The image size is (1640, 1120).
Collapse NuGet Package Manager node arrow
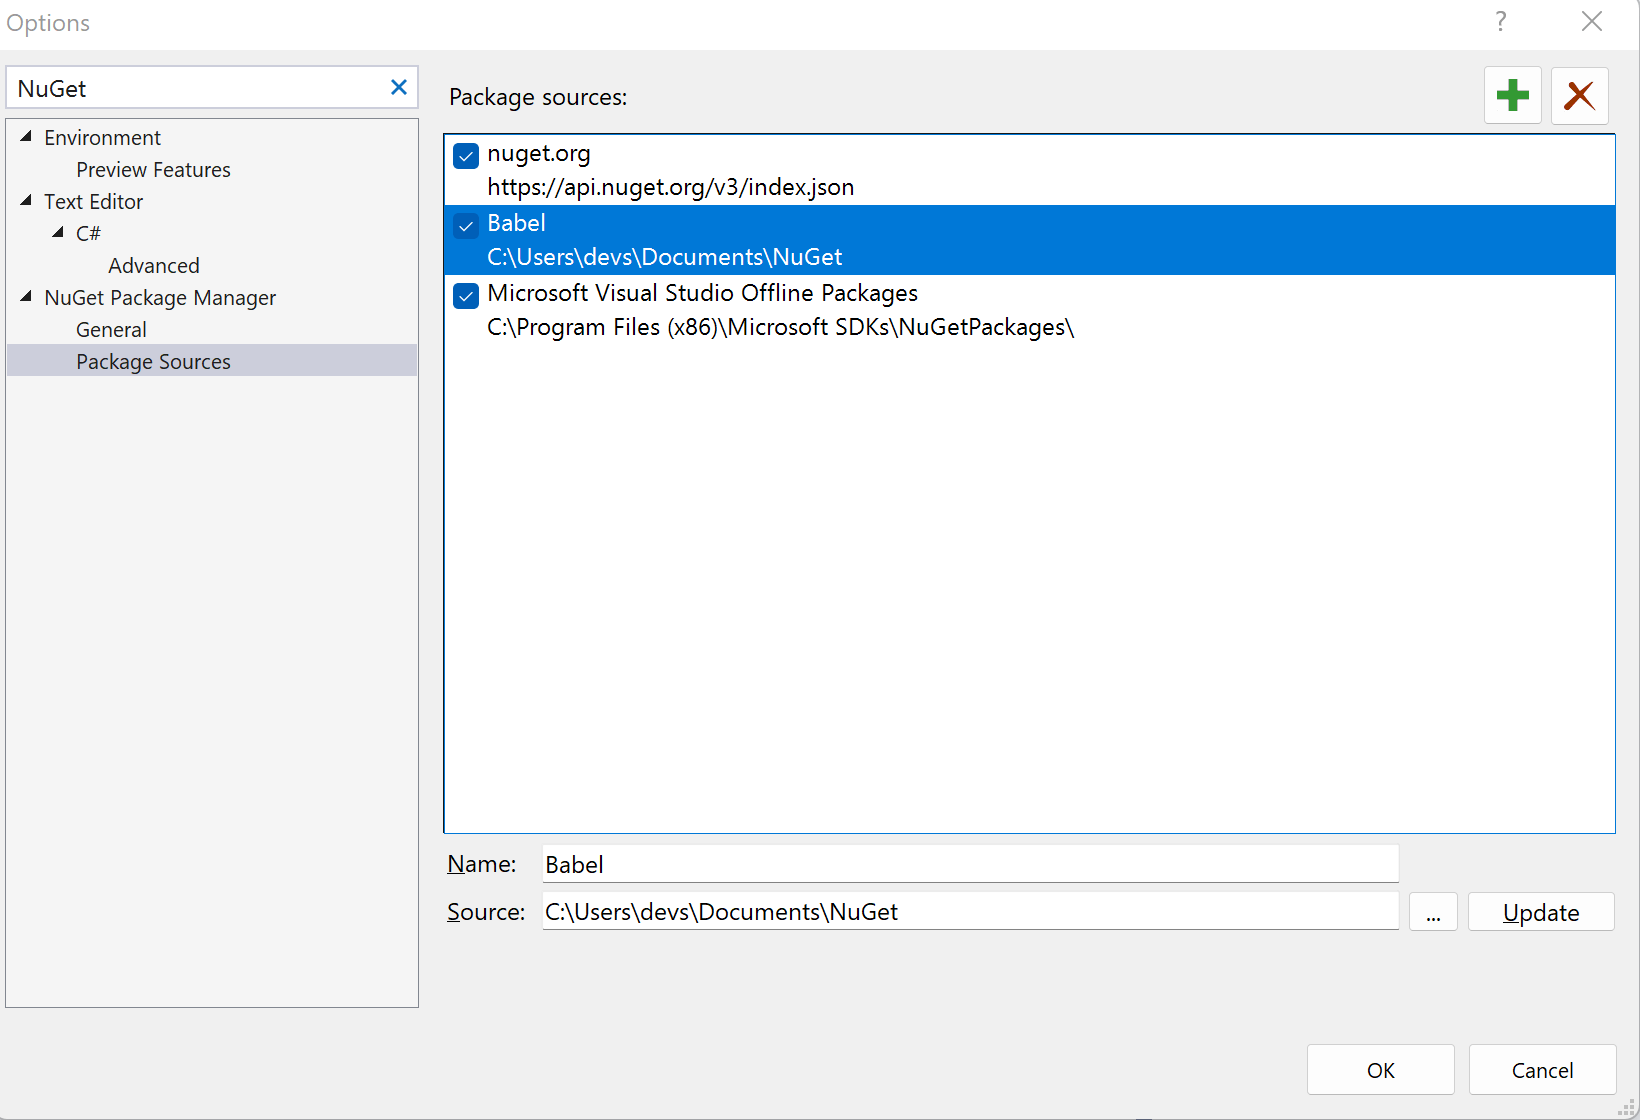point(26,297)
